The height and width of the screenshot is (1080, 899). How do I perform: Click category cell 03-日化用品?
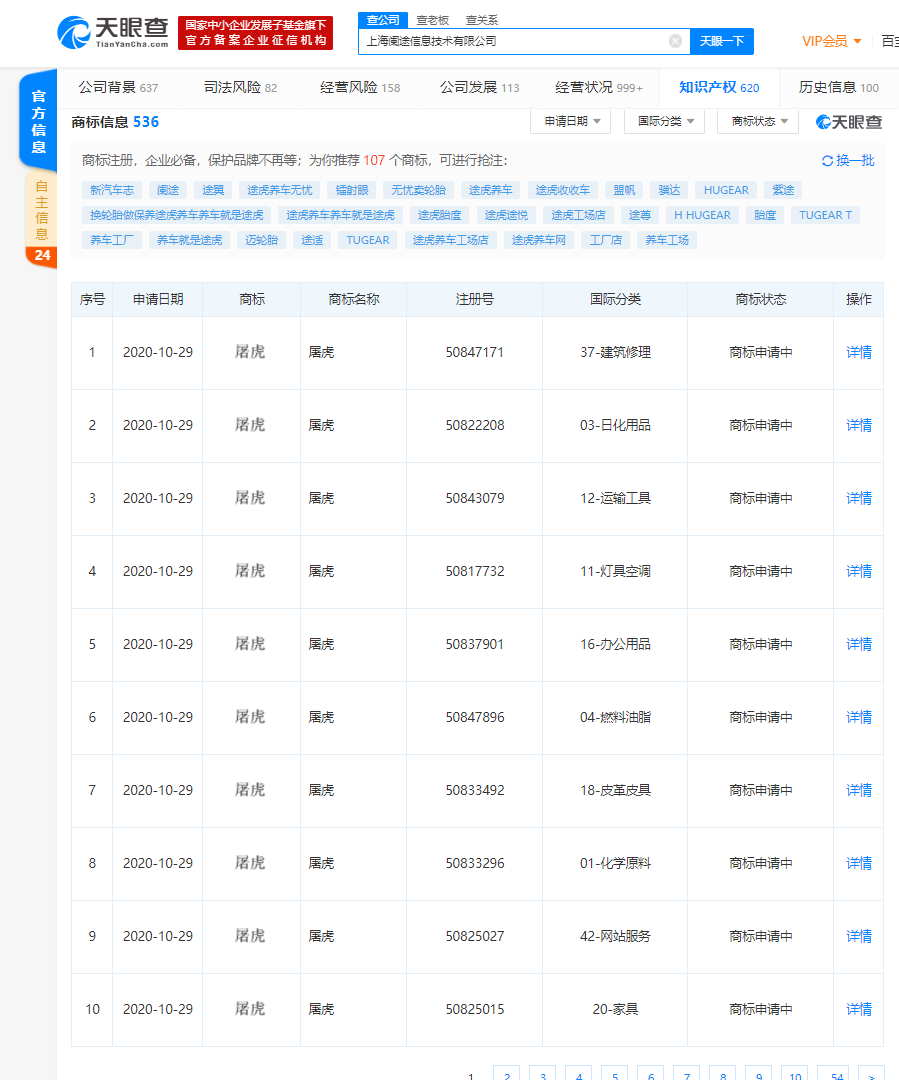click(615, 425)
